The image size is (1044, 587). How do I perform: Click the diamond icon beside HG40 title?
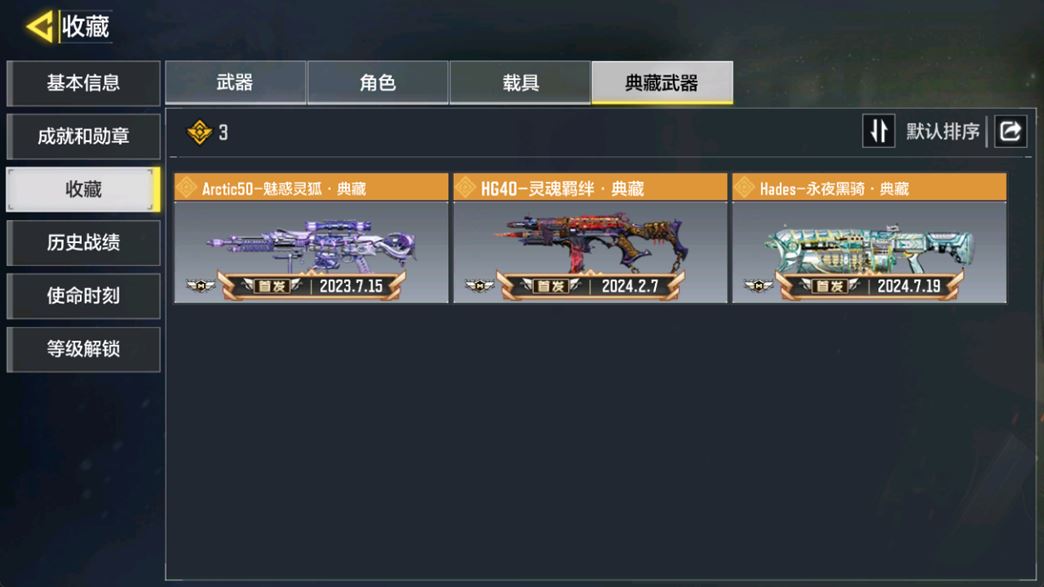(x=465, y=188)
